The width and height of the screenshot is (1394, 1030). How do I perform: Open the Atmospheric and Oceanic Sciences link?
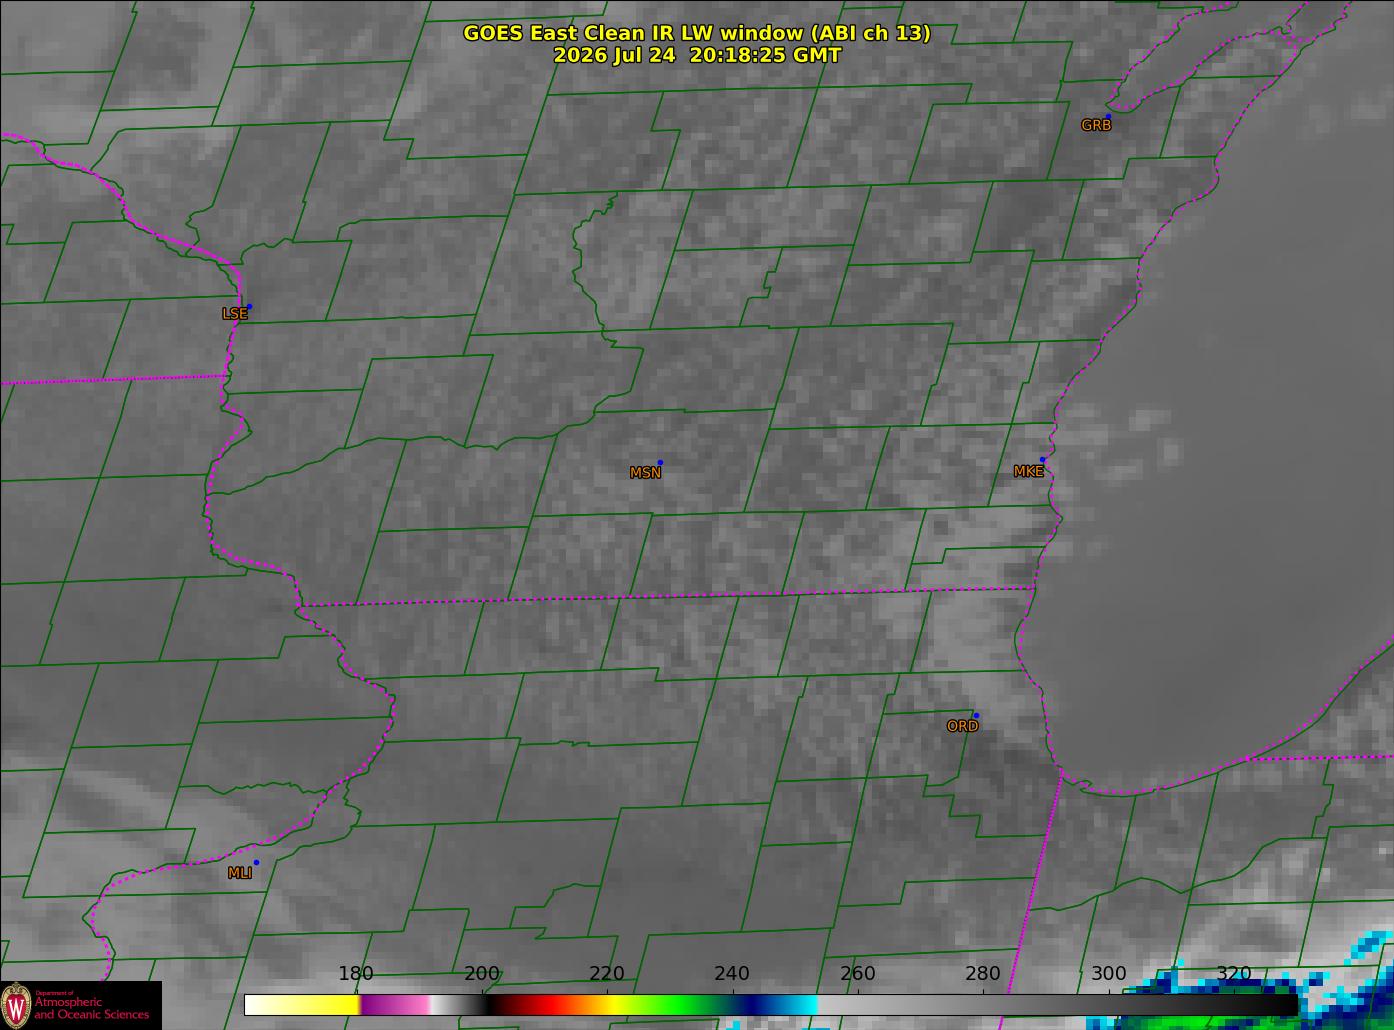91,1008
